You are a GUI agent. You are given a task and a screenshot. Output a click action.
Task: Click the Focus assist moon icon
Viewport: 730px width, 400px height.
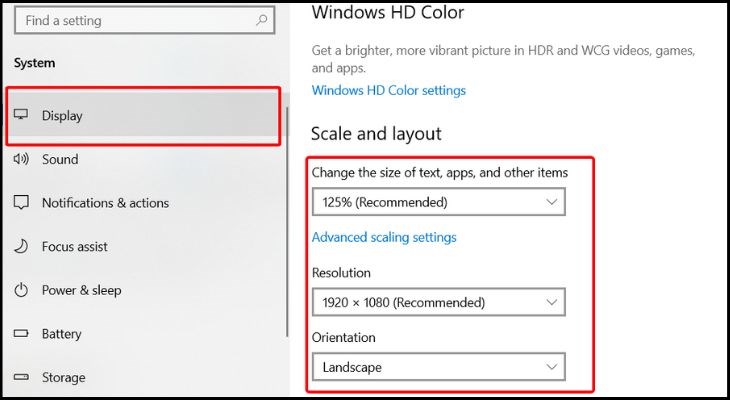coord(21,246)
